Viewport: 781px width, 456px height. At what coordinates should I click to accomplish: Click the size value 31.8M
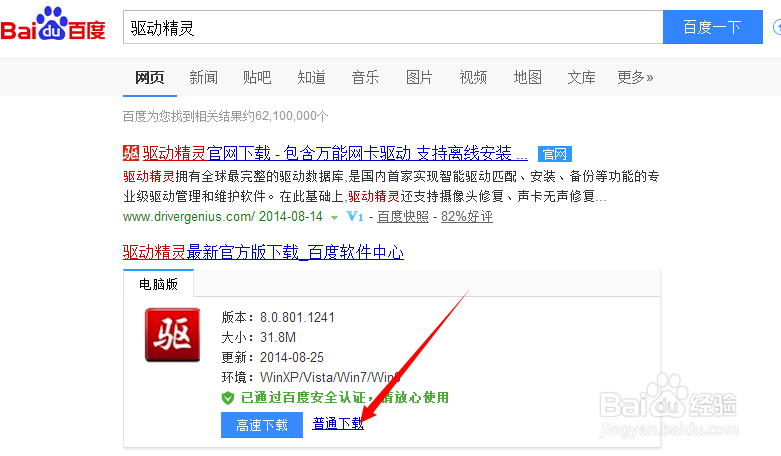[x=278, y=337]
